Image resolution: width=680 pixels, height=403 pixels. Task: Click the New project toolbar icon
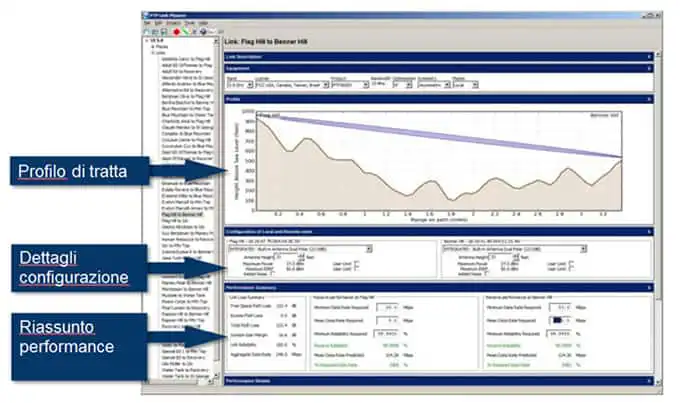click(x=147, y=32)
